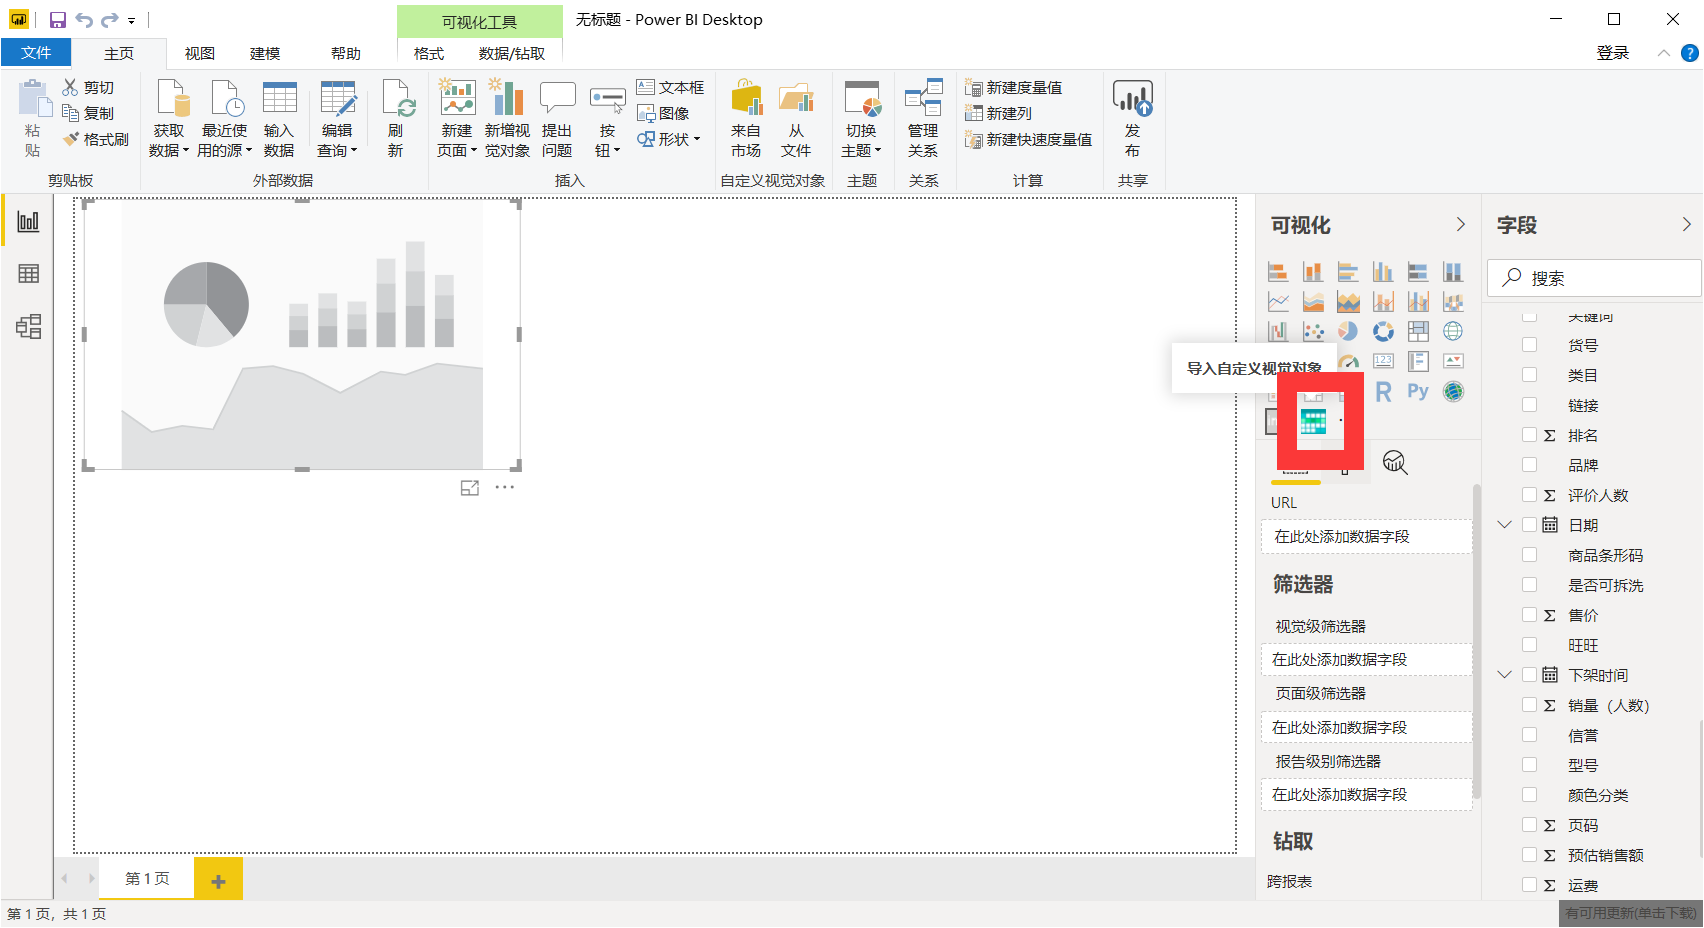Enable the 排名 field checkbox
Image resolution: width=1704 pixels, height=928 pixels.
pyautogui.click(x=1530, y=434)
